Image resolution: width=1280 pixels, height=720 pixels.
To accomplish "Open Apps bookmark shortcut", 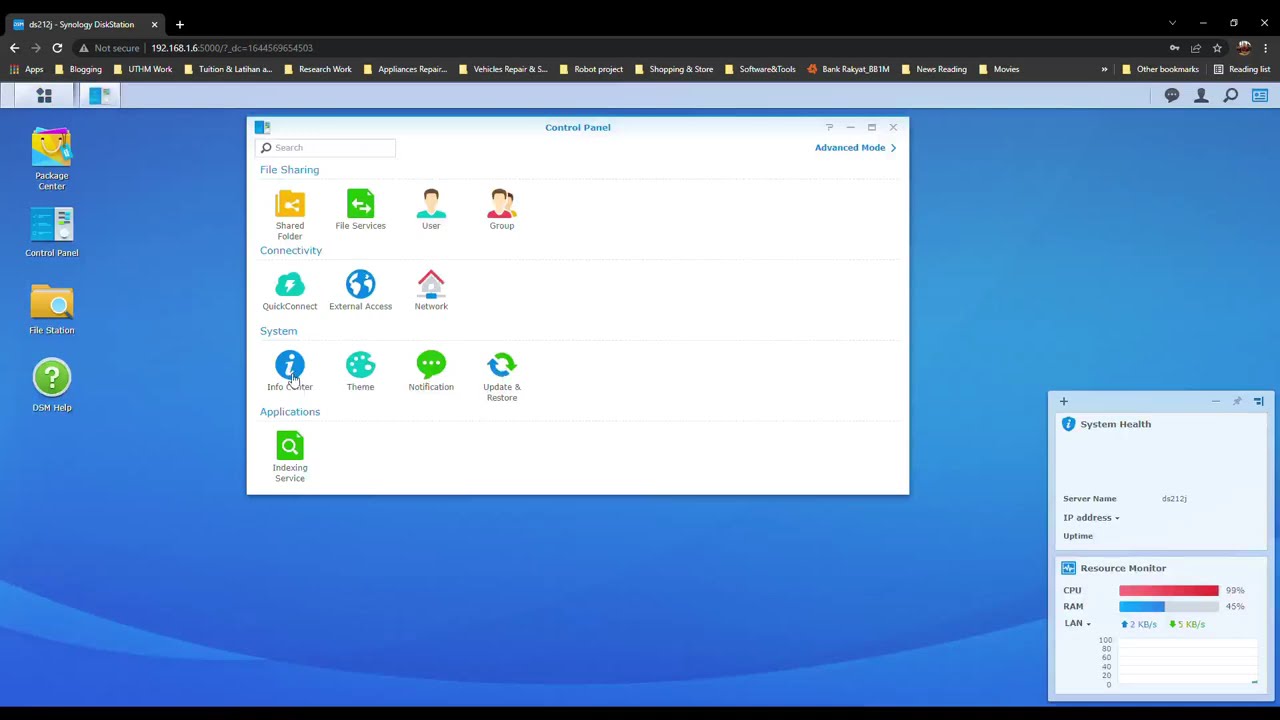I will [x=27, y=69].
